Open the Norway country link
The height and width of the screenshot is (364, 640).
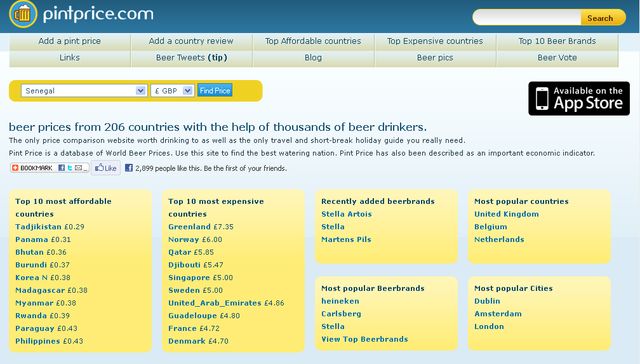tap(183, 240)
